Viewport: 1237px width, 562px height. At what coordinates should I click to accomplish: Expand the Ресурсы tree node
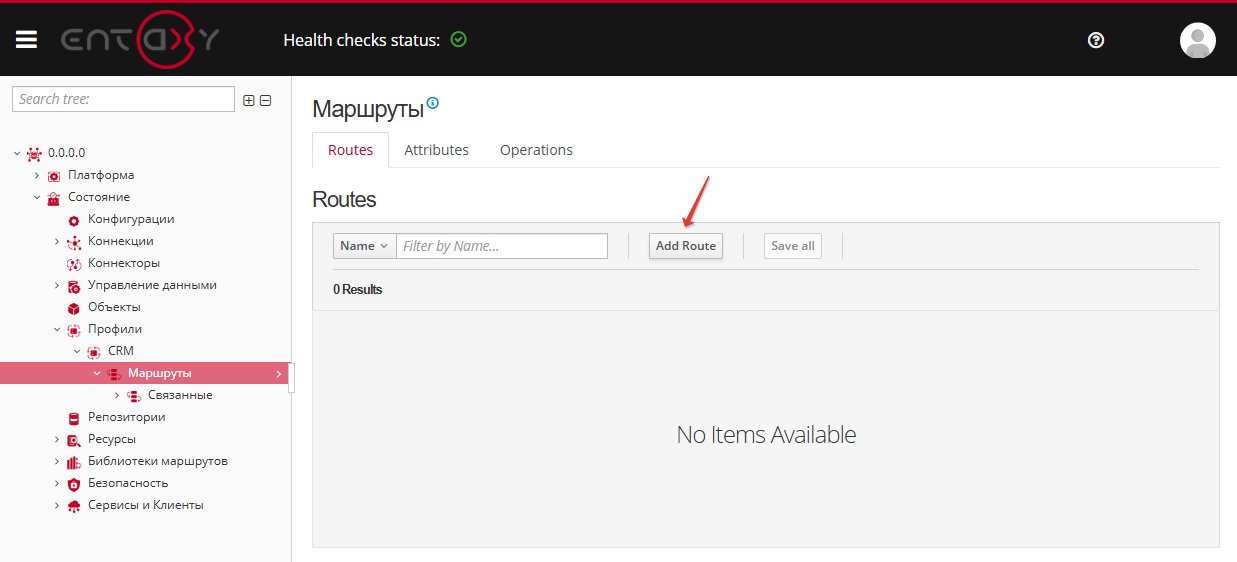(x=57, y=439)
